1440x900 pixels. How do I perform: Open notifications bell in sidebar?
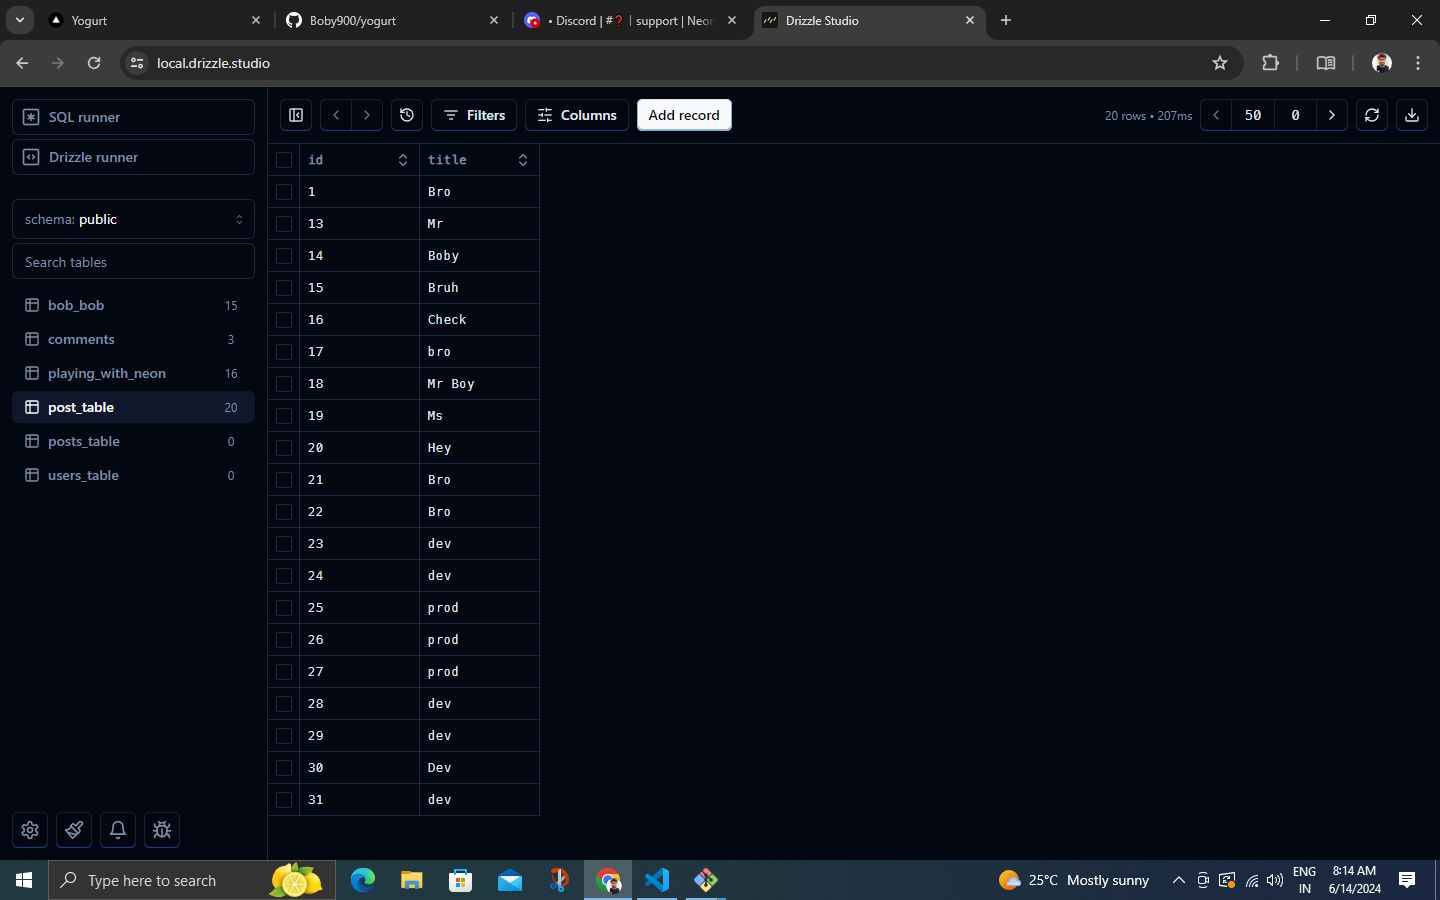pyautogui.click(x=118, y=830)
